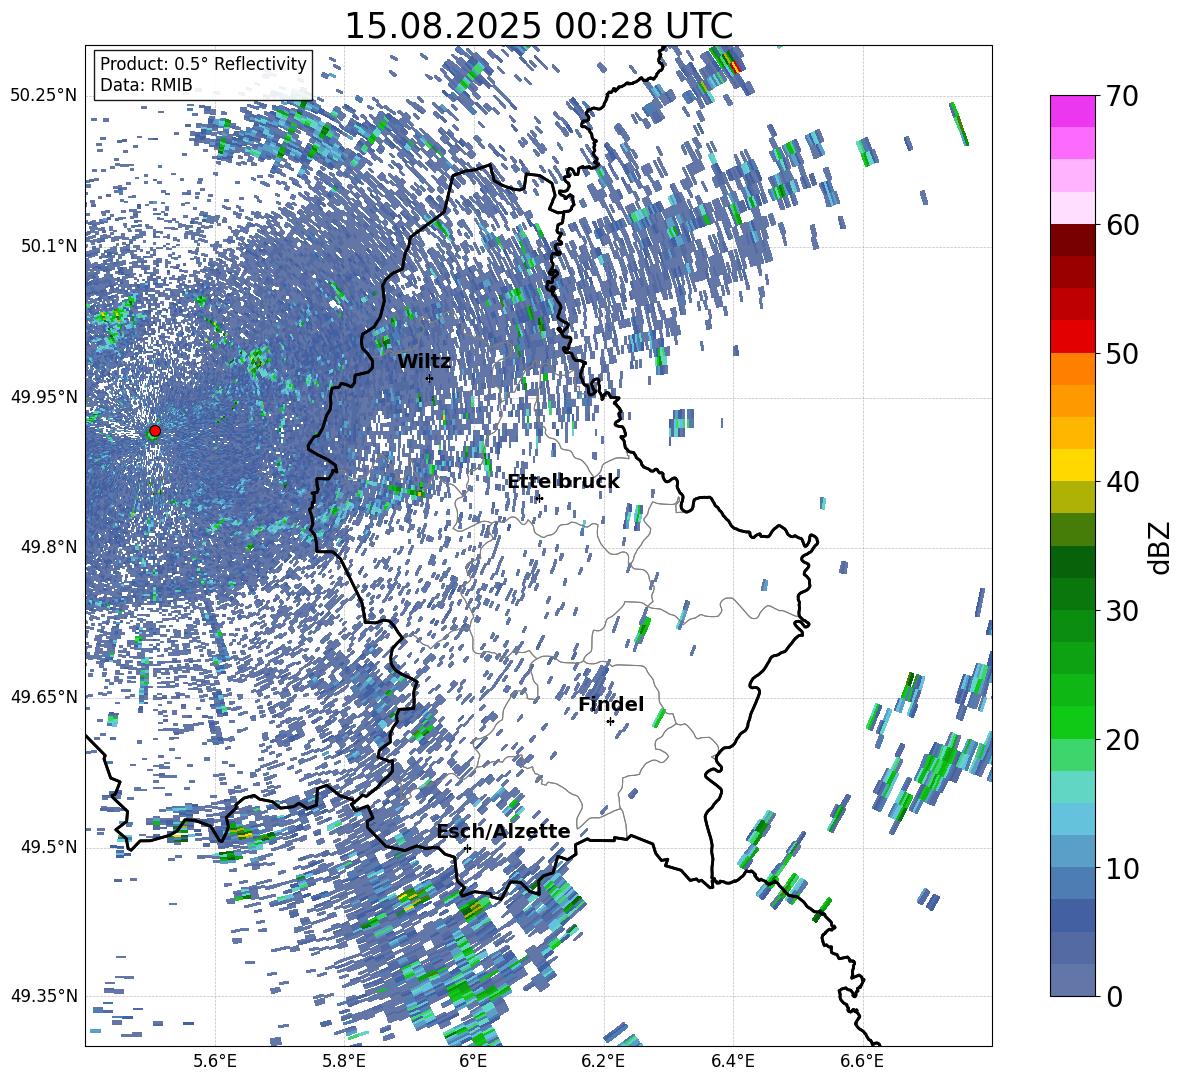Click the Wiltz cross marker
This screenshot has height=1081, width=1184.
tap(430, 378)
